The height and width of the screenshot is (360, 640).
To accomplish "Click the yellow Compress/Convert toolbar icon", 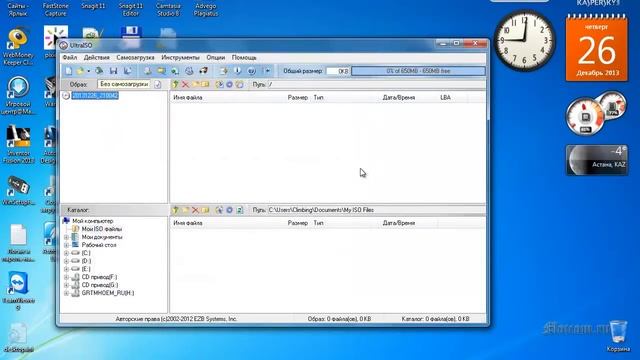I will (x=162, y=71).
